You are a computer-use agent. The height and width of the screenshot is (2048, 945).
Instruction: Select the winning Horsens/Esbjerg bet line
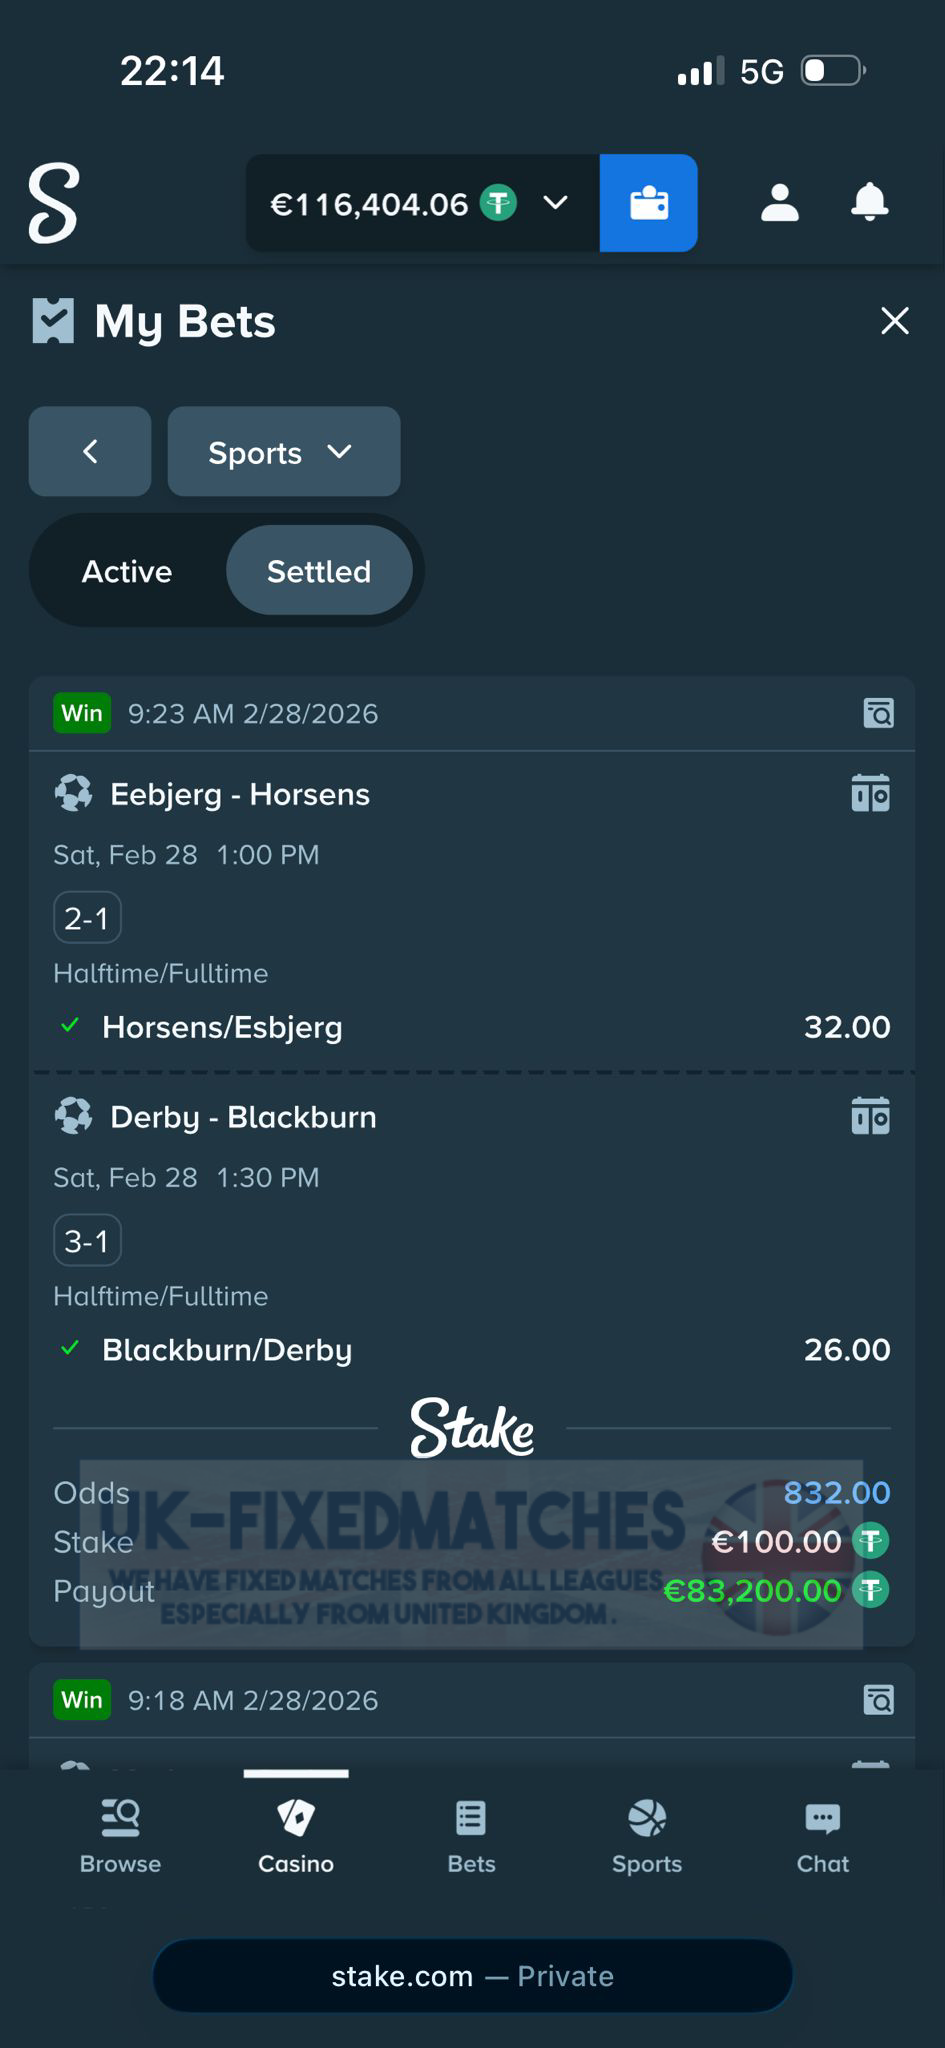point(222,1026)
